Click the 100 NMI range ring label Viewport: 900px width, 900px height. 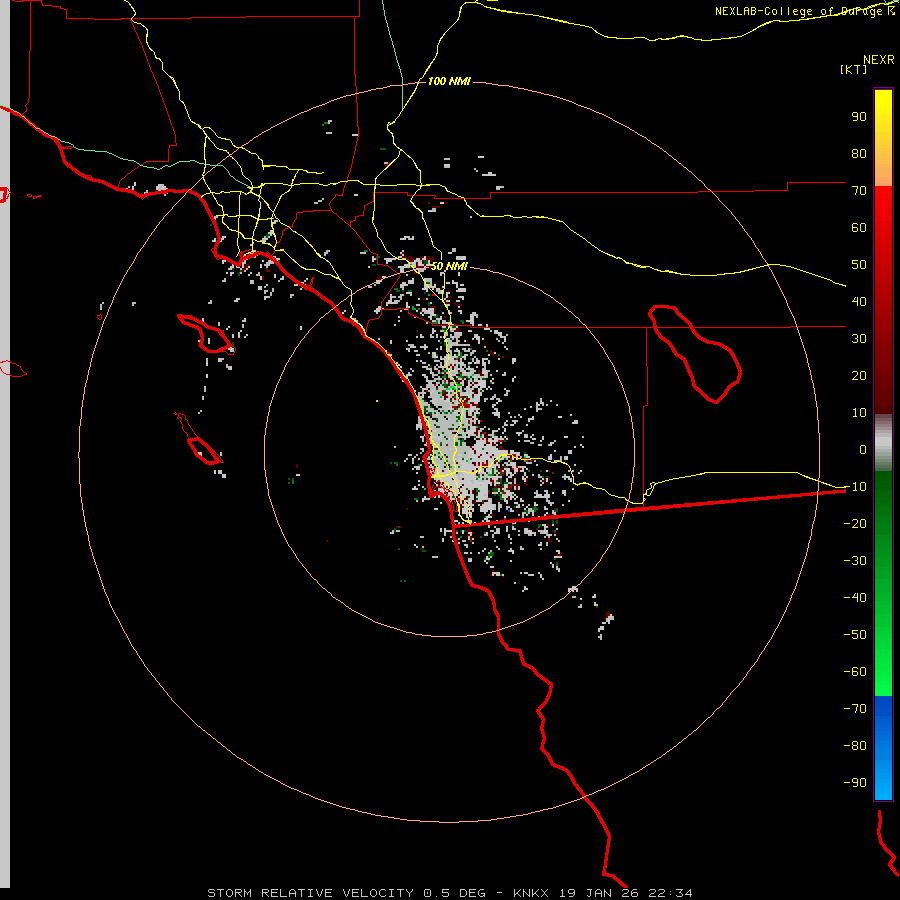pos(449,82)
